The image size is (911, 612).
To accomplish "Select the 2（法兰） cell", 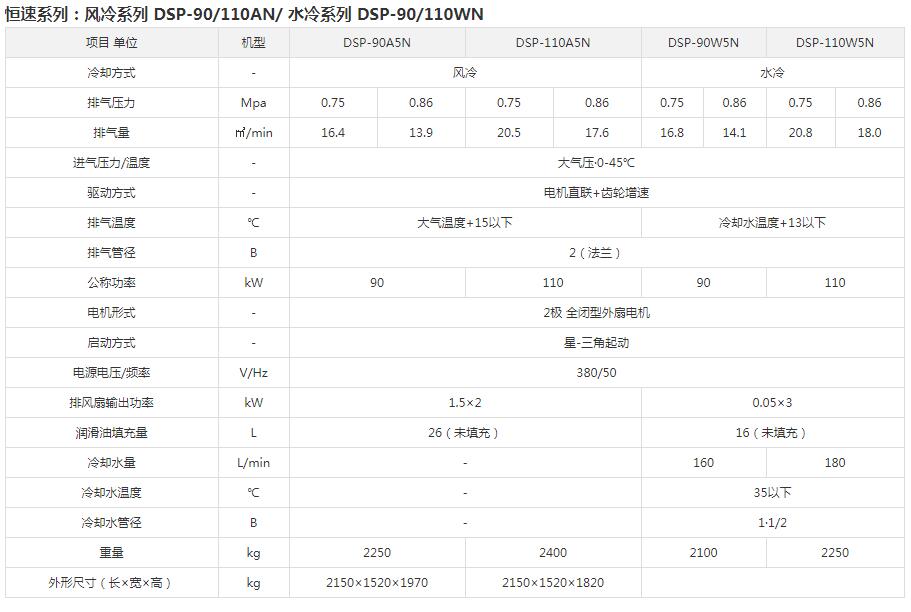I will click(x=596, y=253).
